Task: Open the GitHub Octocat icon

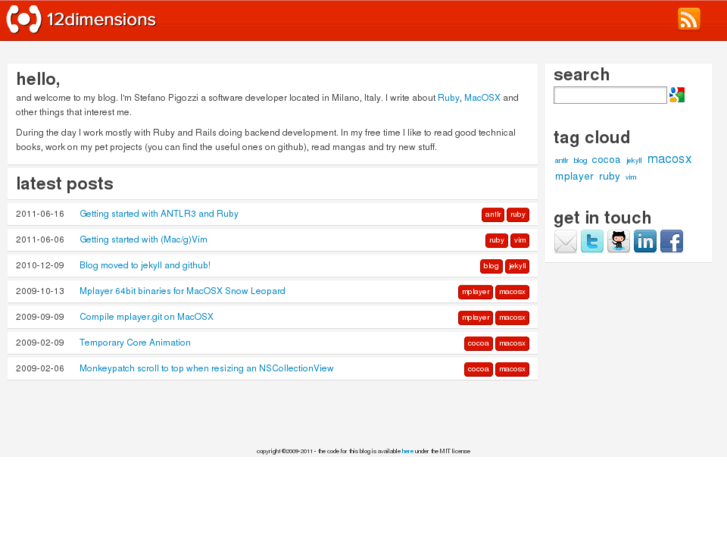Action: pyautogui.click(x=619, y=241)
